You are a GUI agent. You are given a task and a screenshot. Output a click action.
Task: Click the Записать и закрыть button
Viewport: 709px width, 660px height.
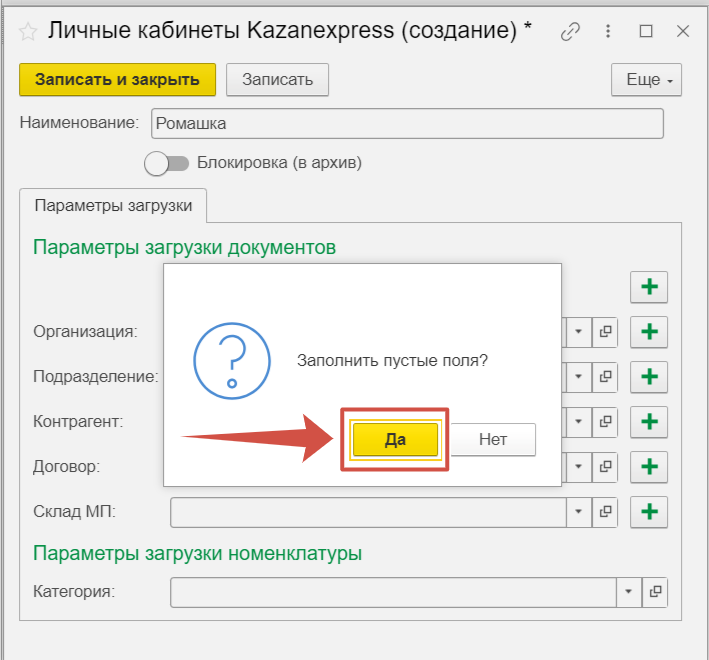[117, 79]
